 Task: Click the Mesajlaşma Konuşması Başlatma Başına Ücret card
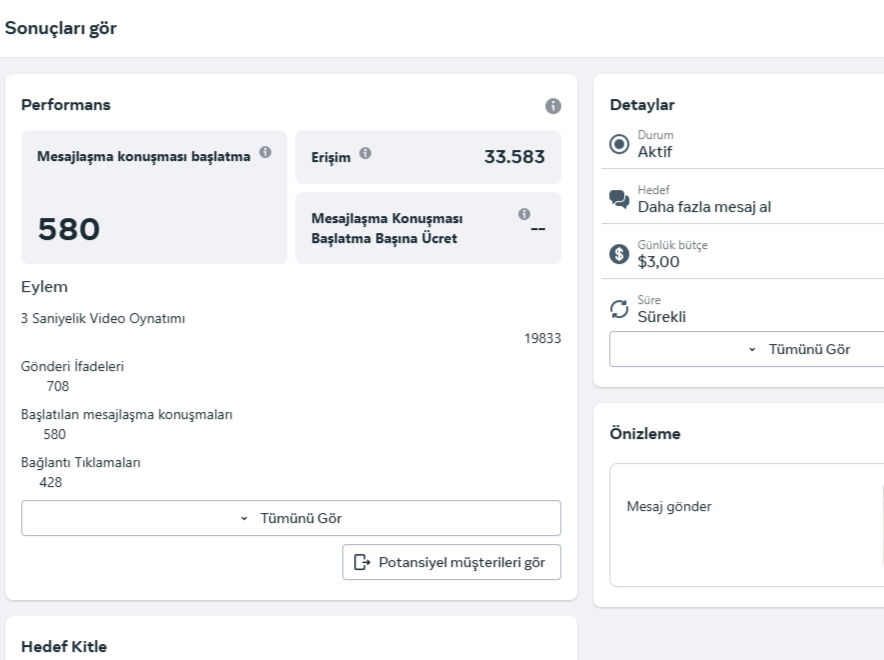point(428,228)
